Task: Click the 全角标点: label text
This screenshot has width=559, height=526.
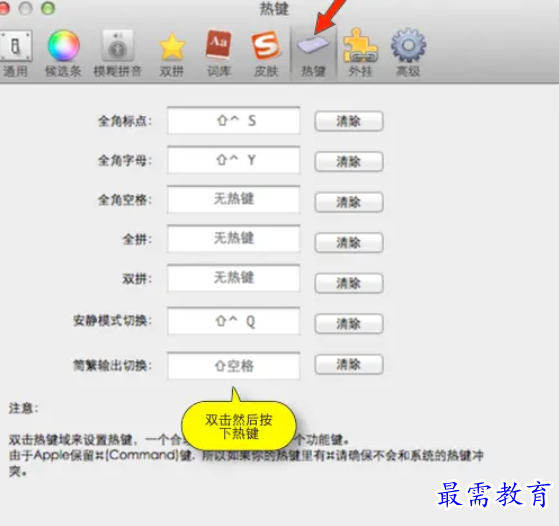Action: click(x=125, y=121)
